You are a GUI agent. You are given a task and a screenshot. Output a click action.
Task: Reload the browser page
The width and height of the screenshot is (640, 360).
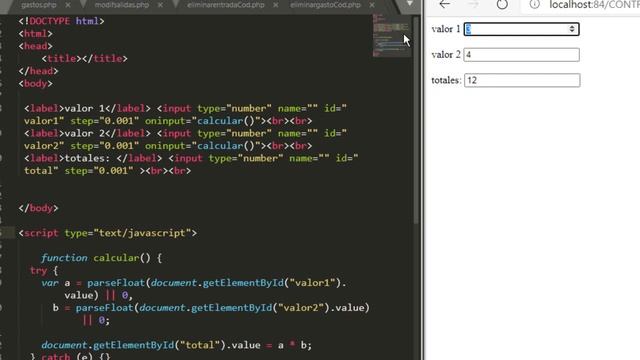502,4
